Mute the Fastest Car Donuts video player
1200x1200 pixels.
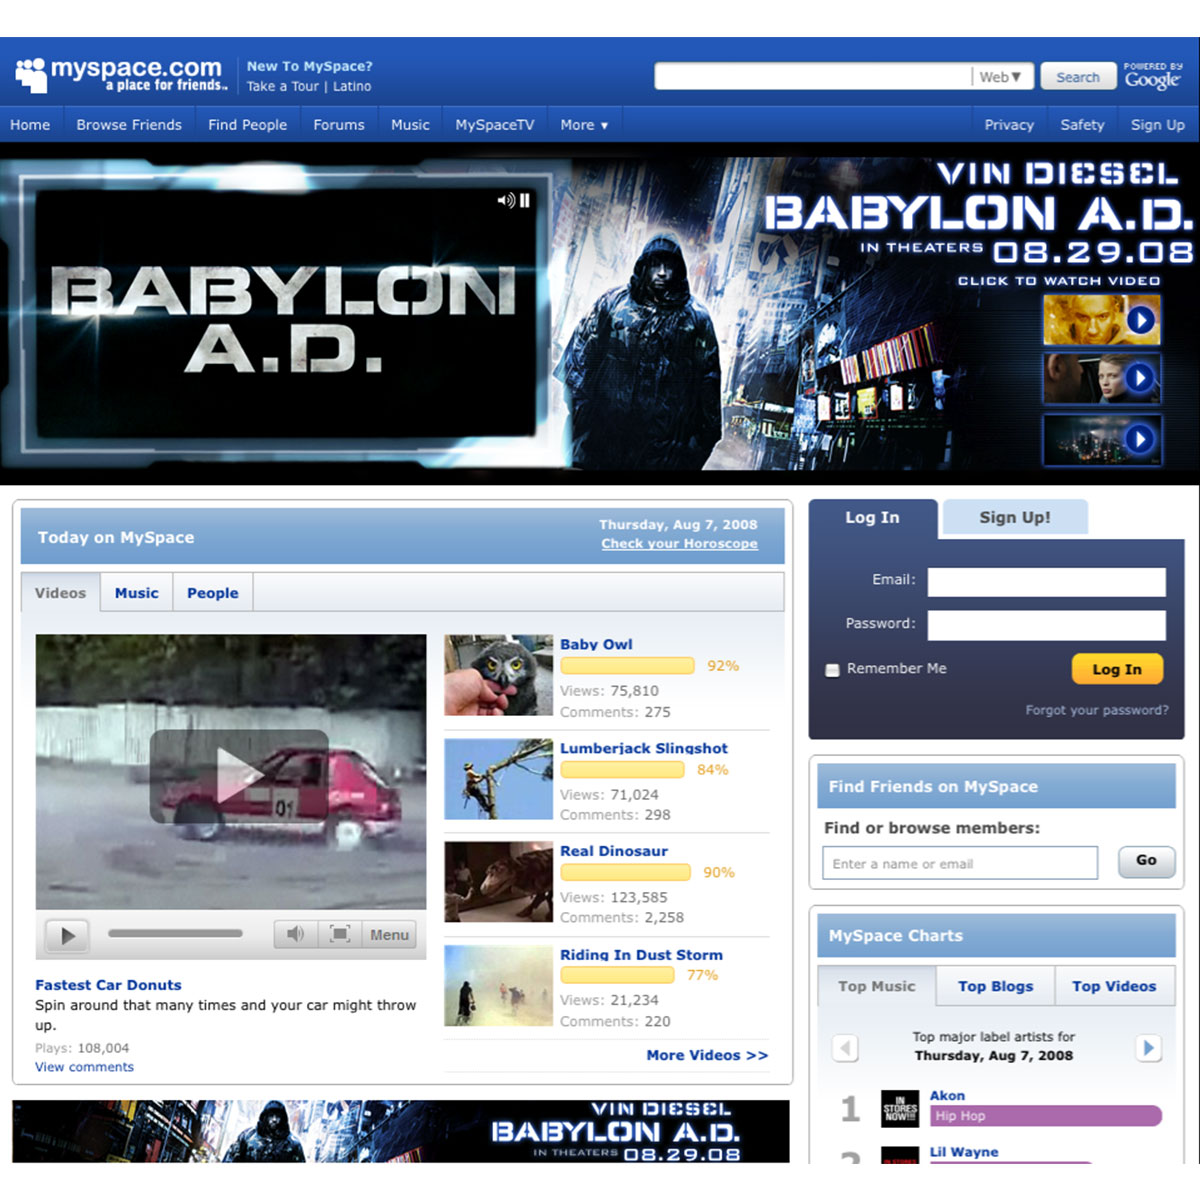tap(295, 934)
